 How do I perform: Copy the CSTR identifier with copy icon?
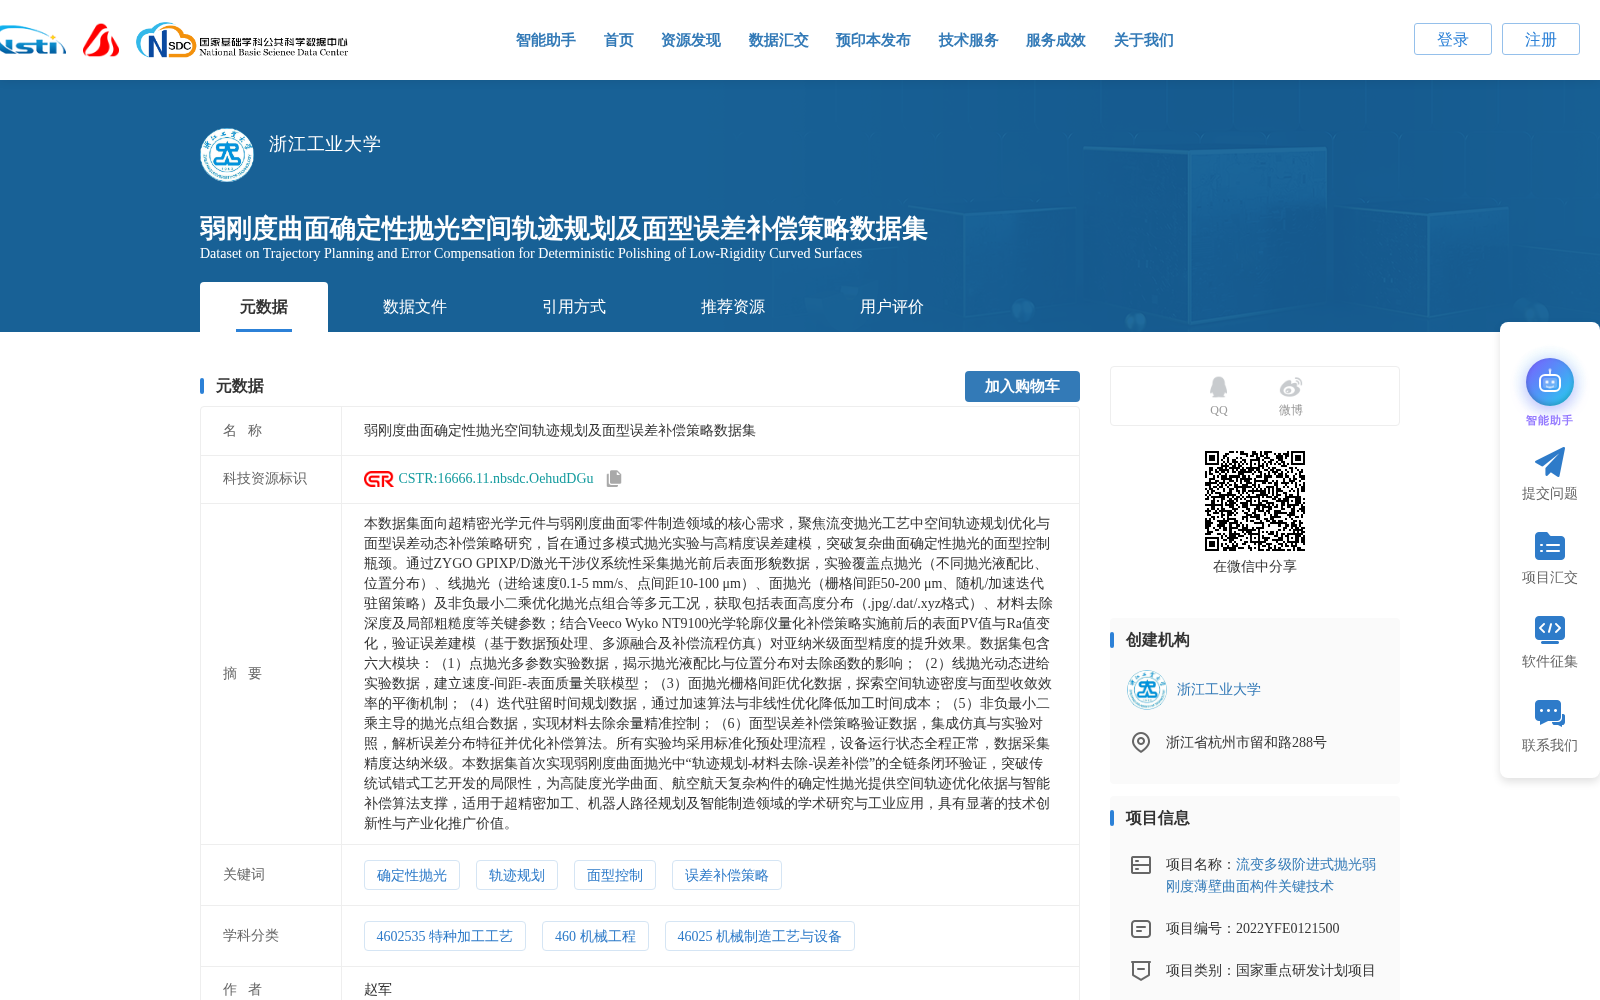614,479
